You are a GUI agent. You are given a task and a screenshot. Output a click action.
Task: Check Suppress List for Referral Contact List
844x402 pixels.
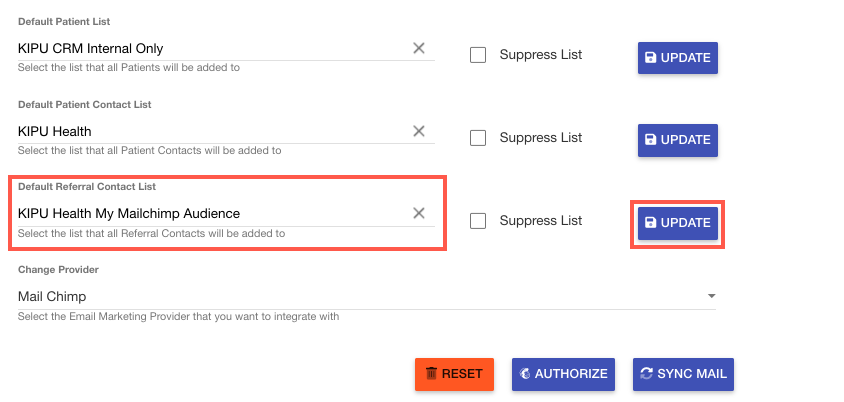478,221
